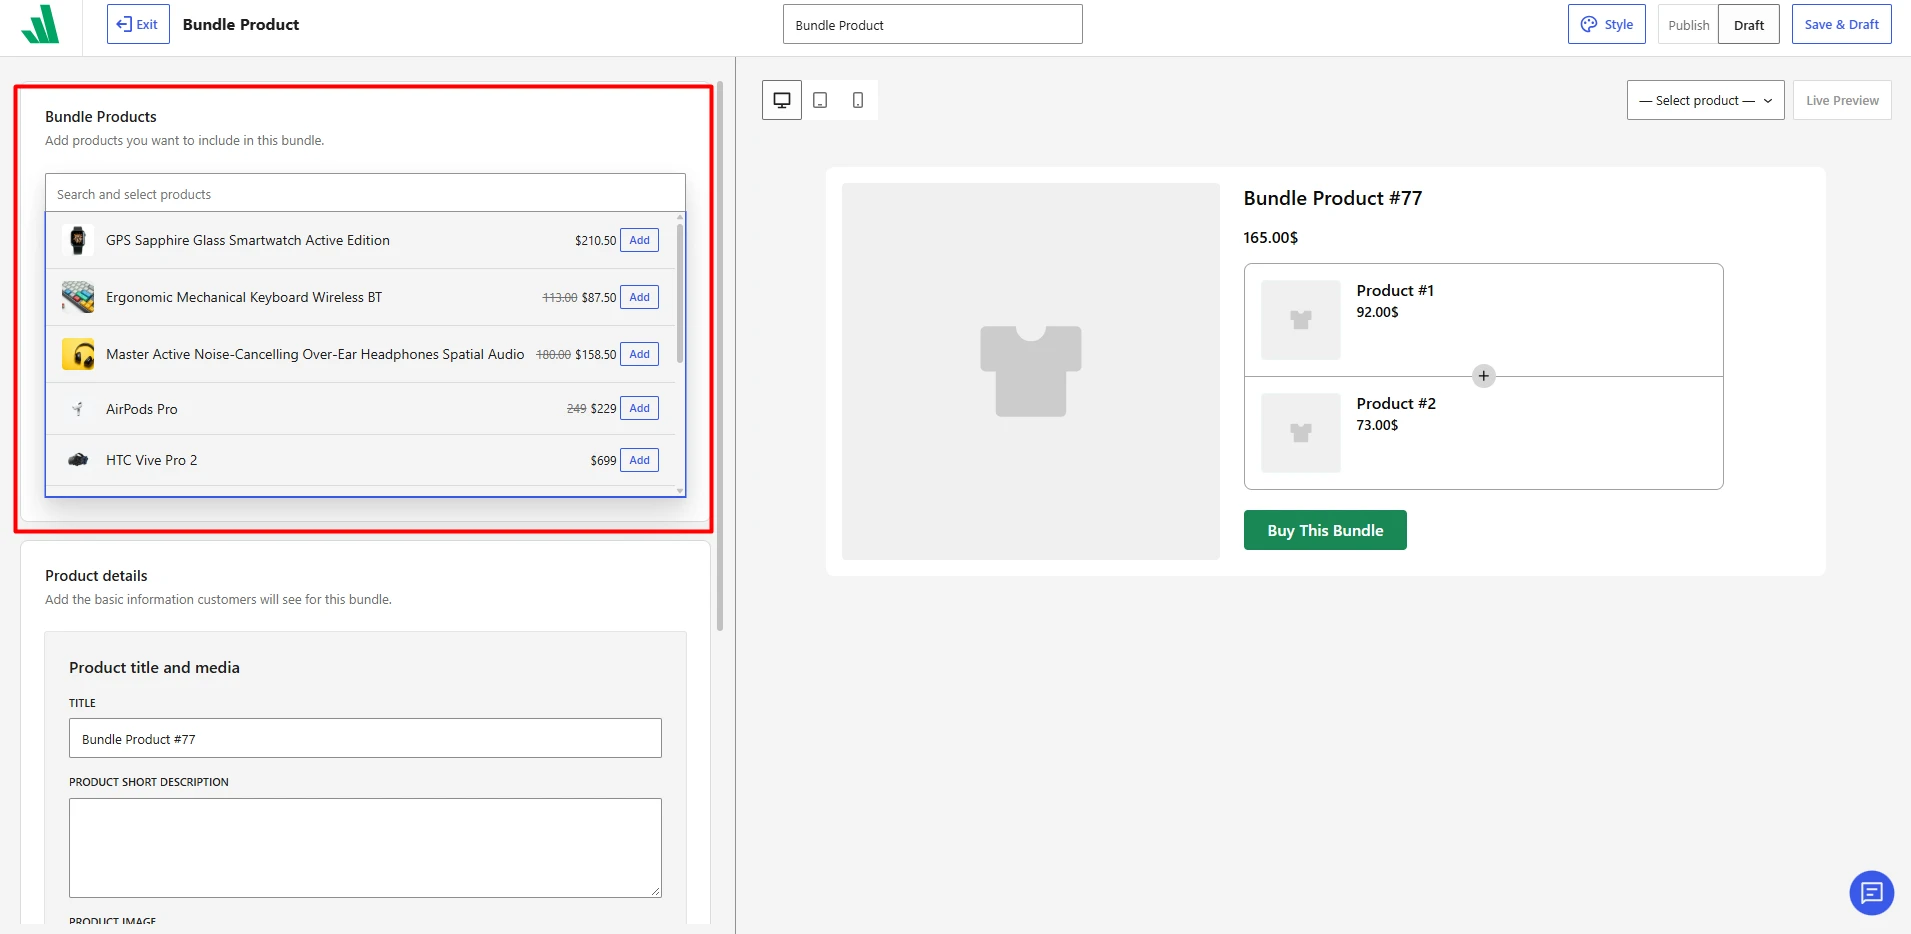Click Live Preview button

1842,100
